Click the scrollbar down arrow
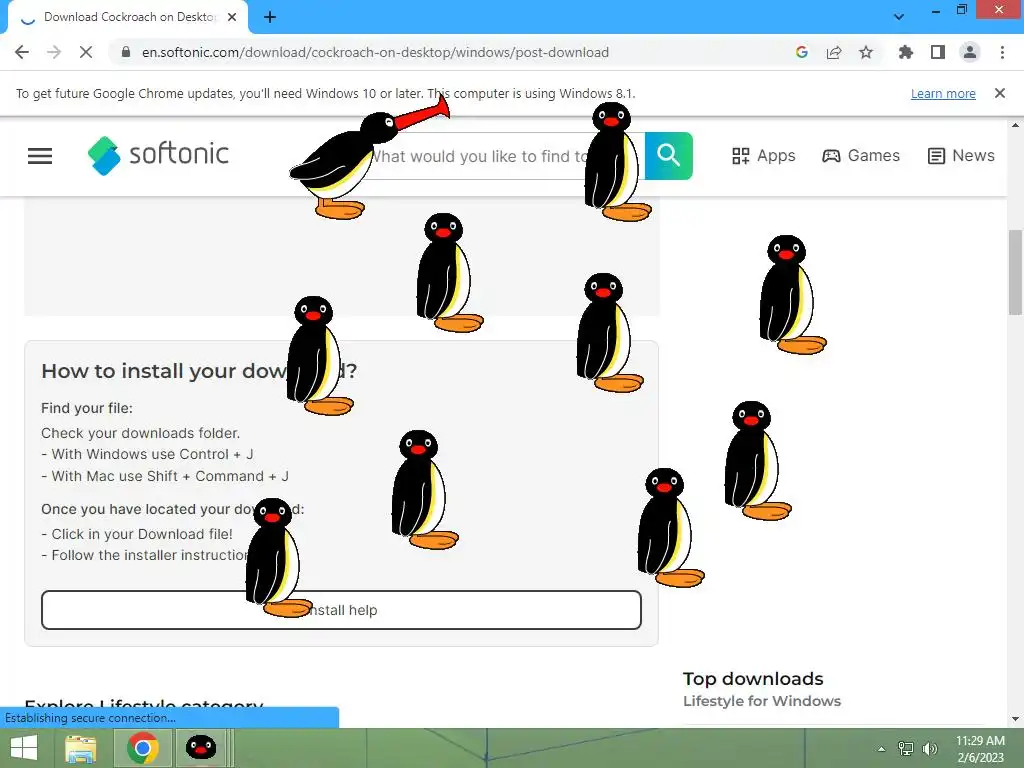Viewport: 1024px width, 768px height. [1015, 719]
